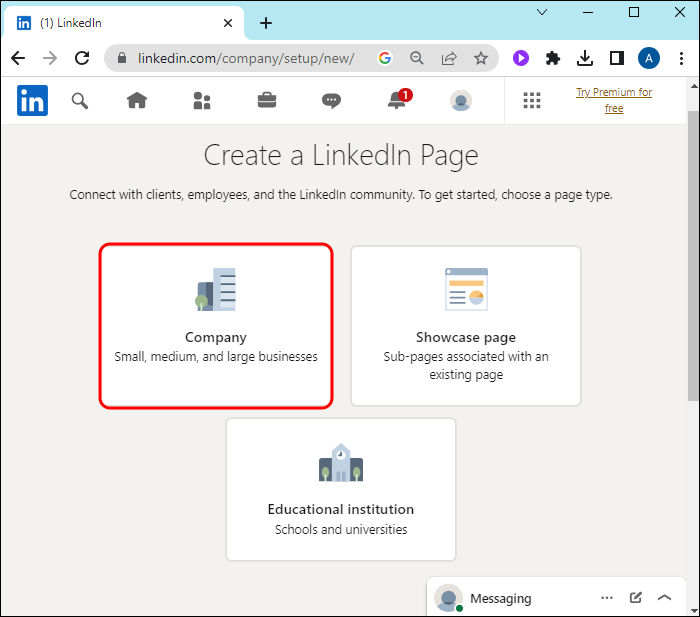Select the Showcase page card
This screenshot has width=700, height=617.
(x=466, y=326)
